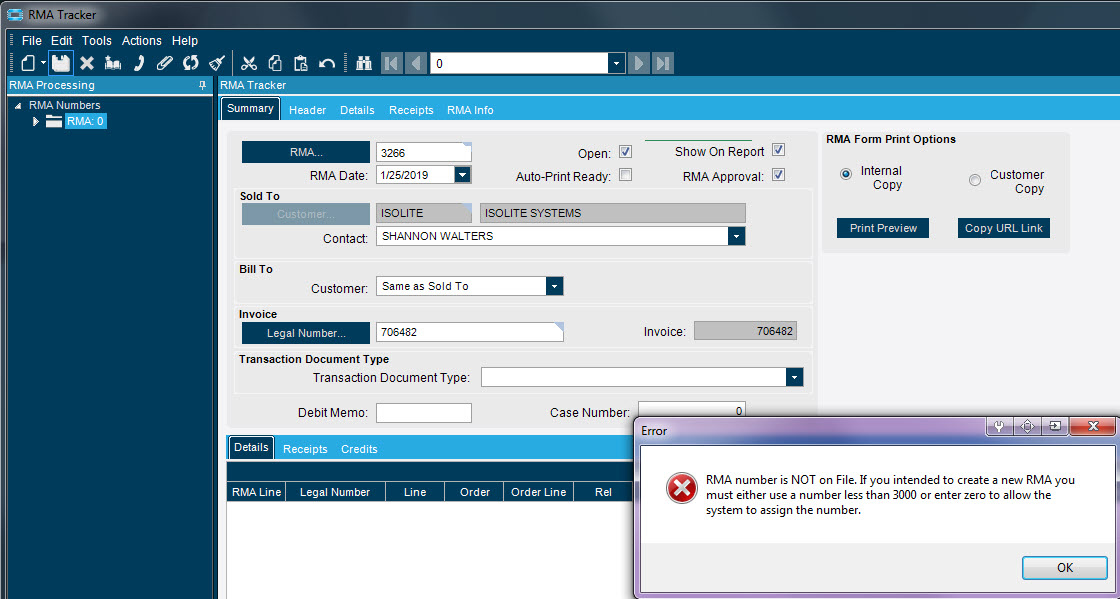The image size is (1120, 599).
Task: Enable the Auto-Print Ready checkbox
Action: point(625,175)
